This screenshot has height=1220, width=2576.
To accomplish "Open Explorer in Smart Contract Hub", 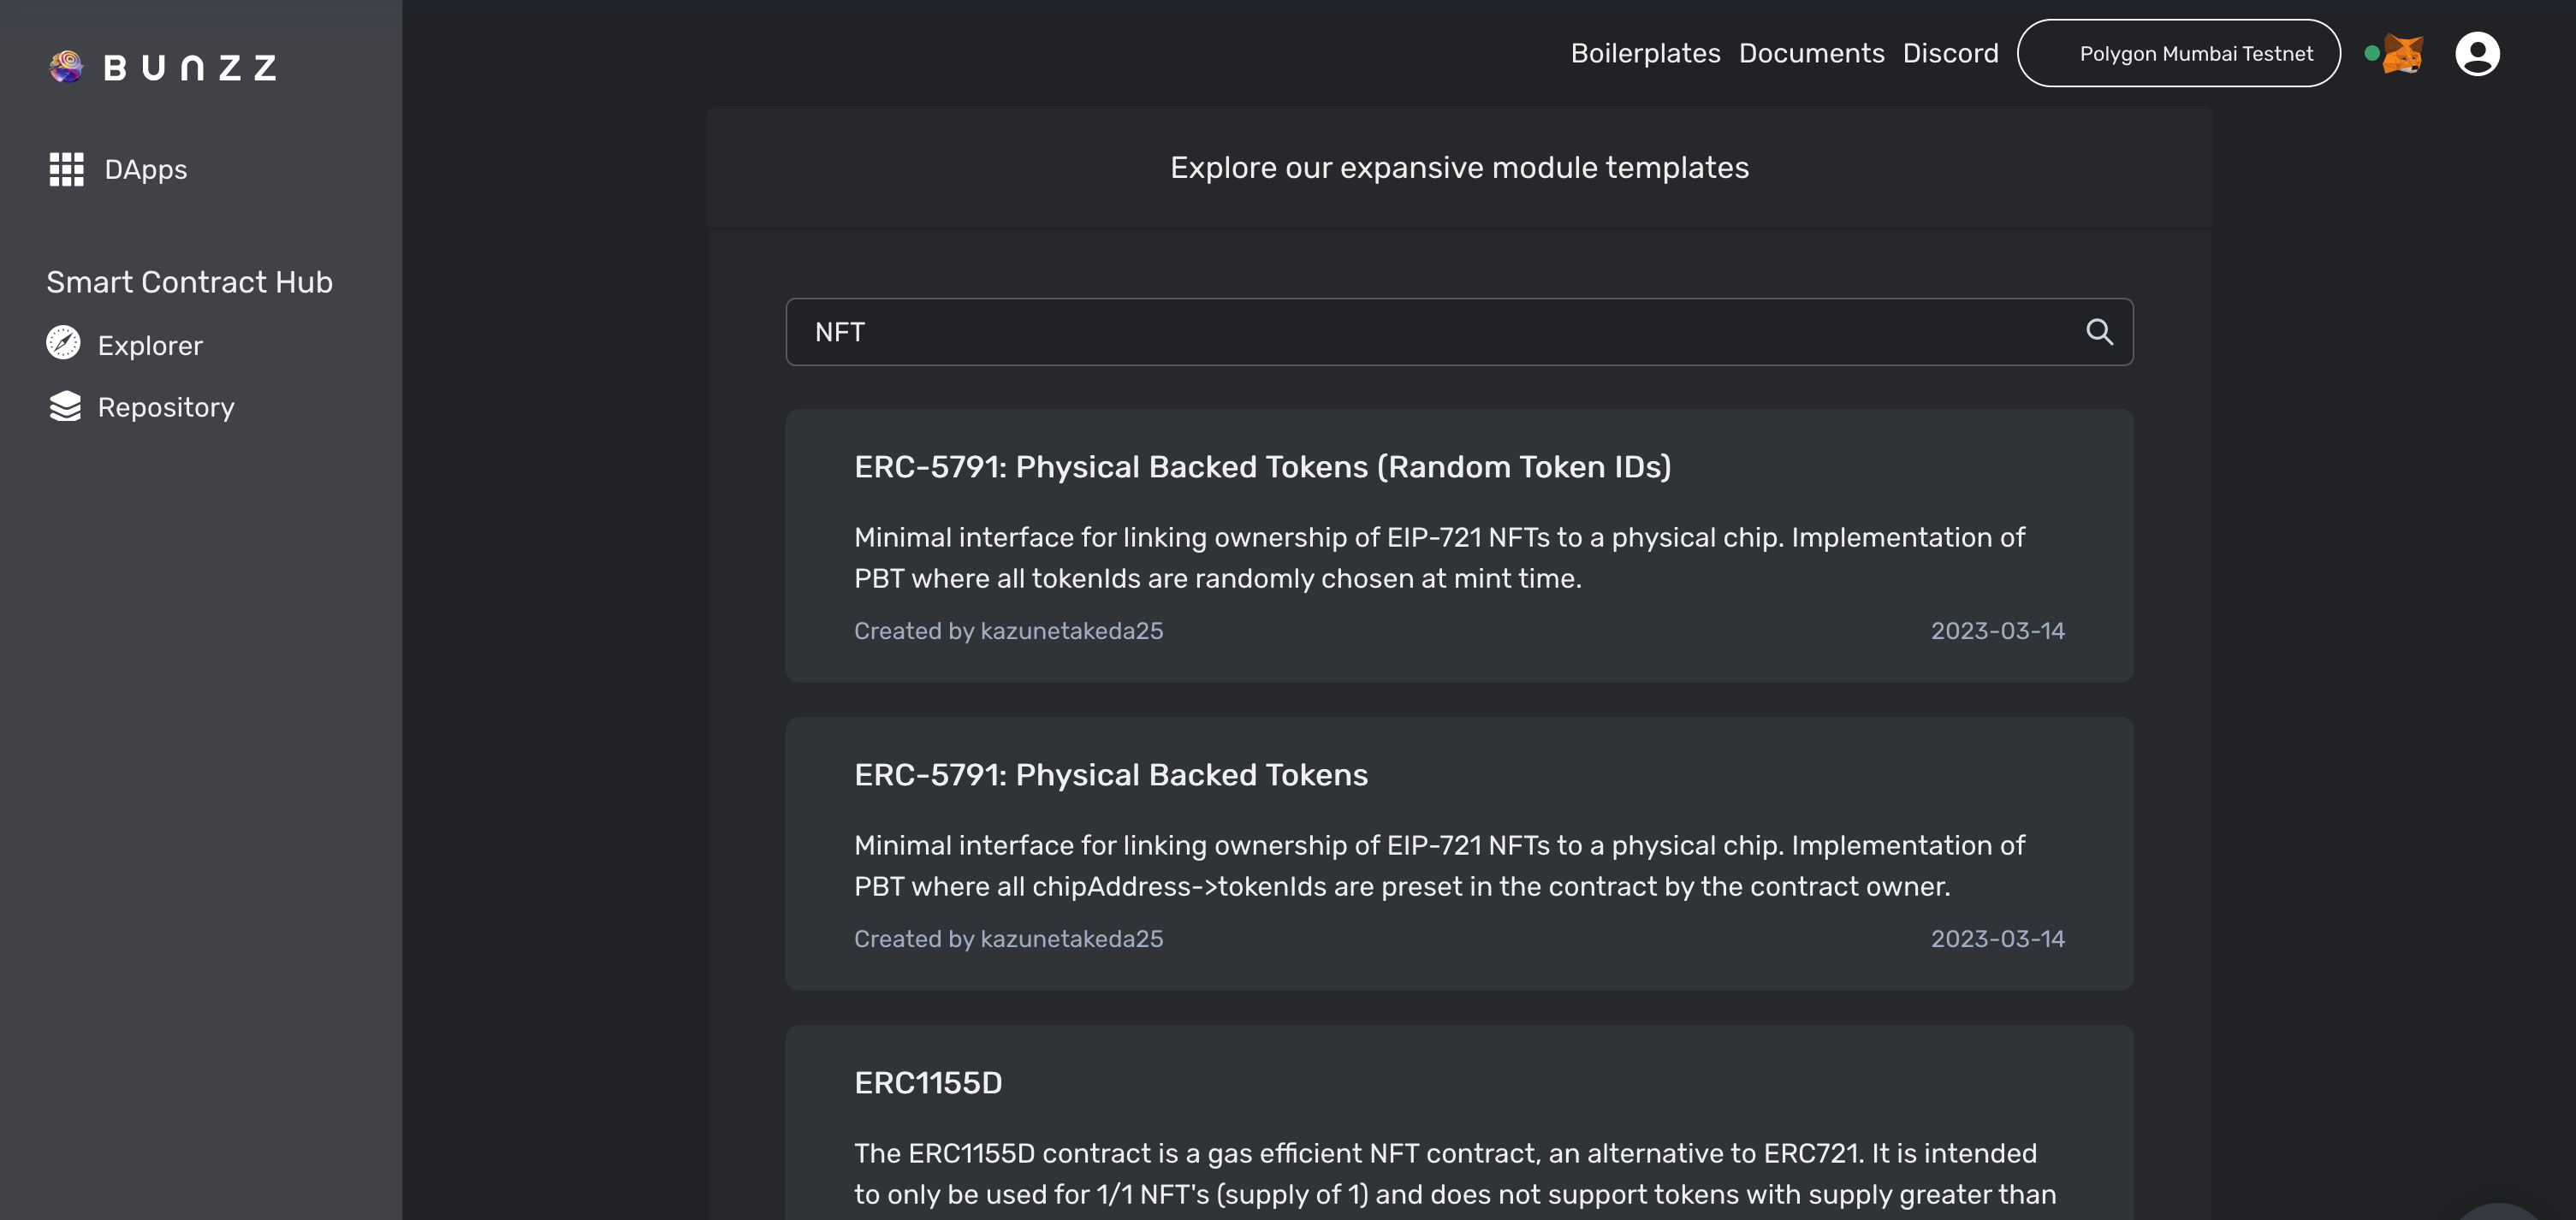I will 150,346.
